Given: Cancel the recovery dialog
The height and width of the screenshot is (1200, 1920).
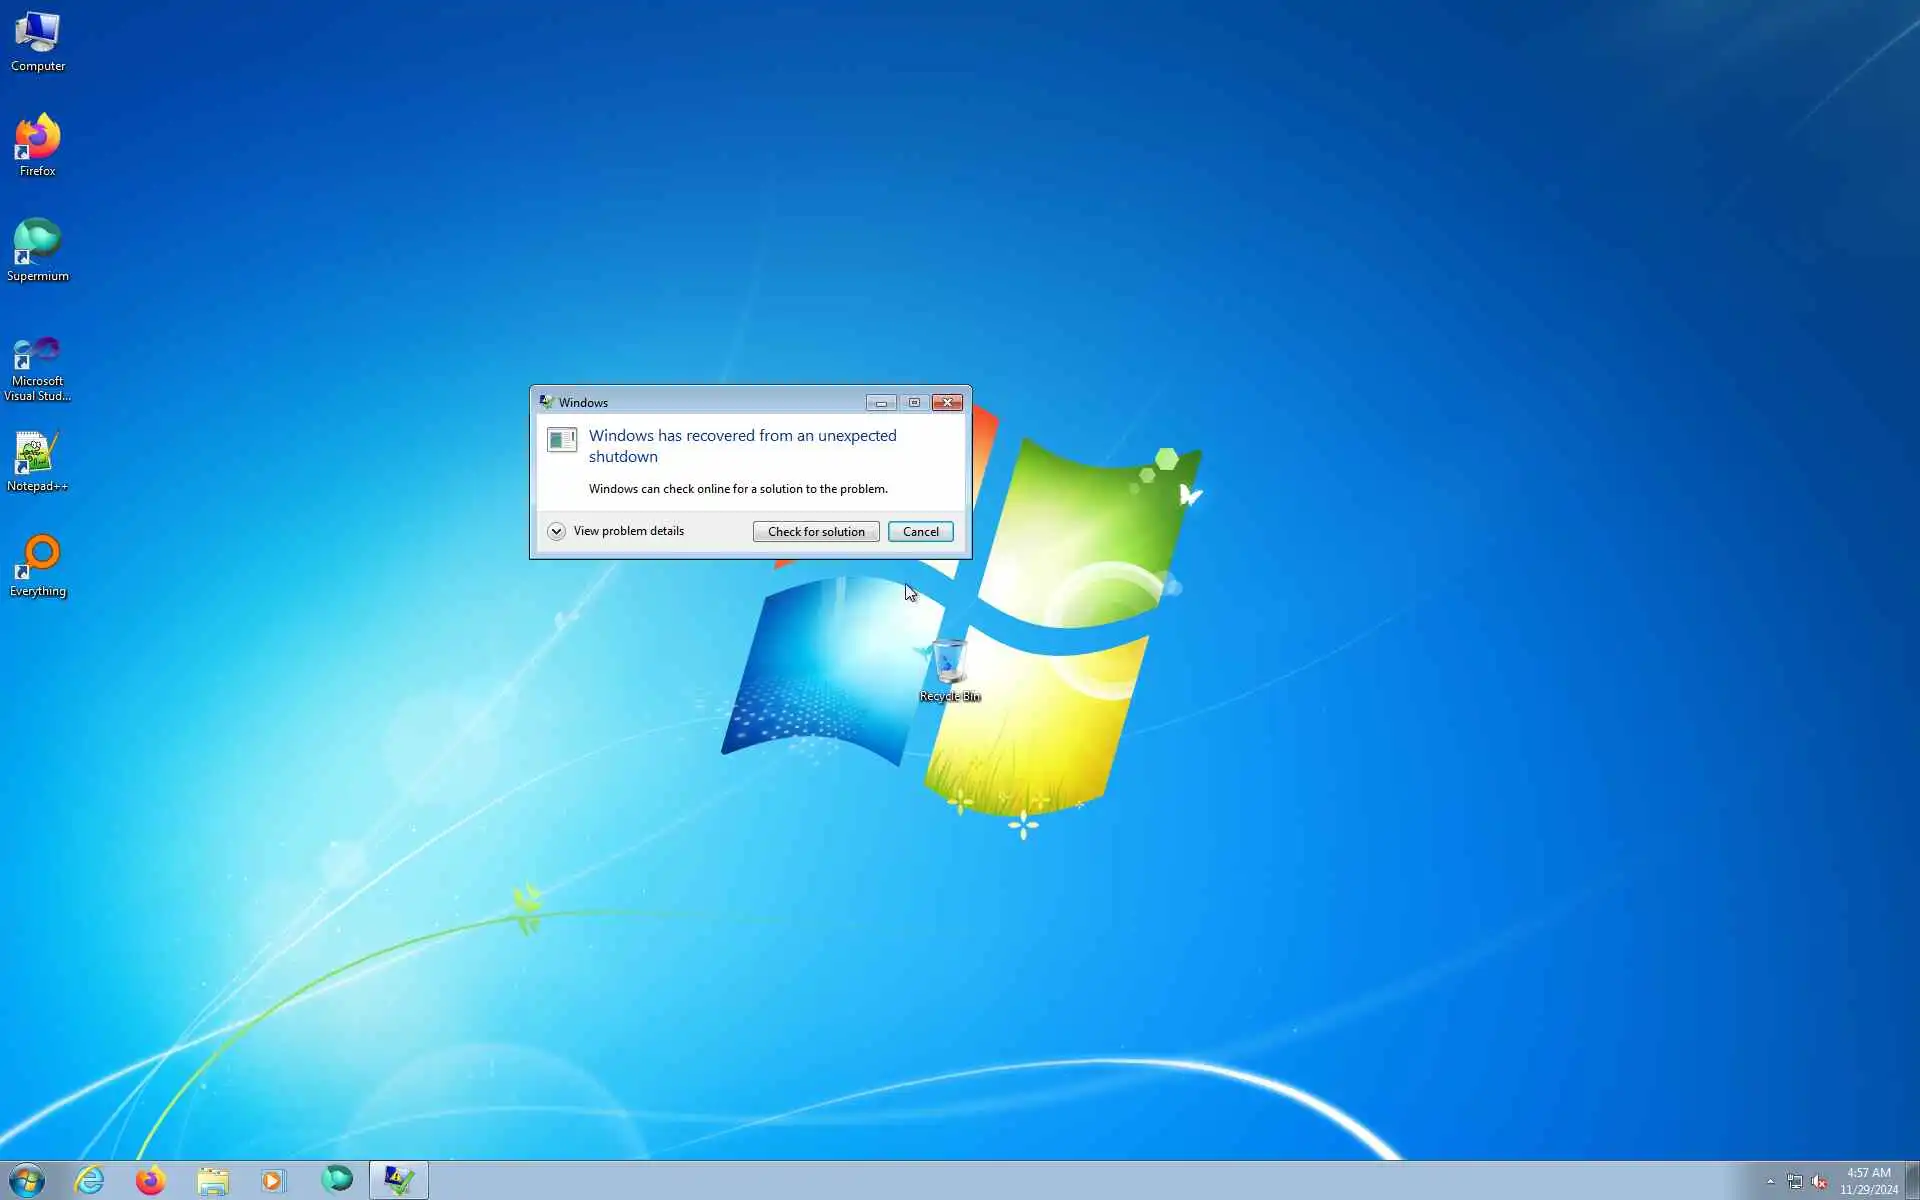Looking at the screenshot, I should point(920,531).
